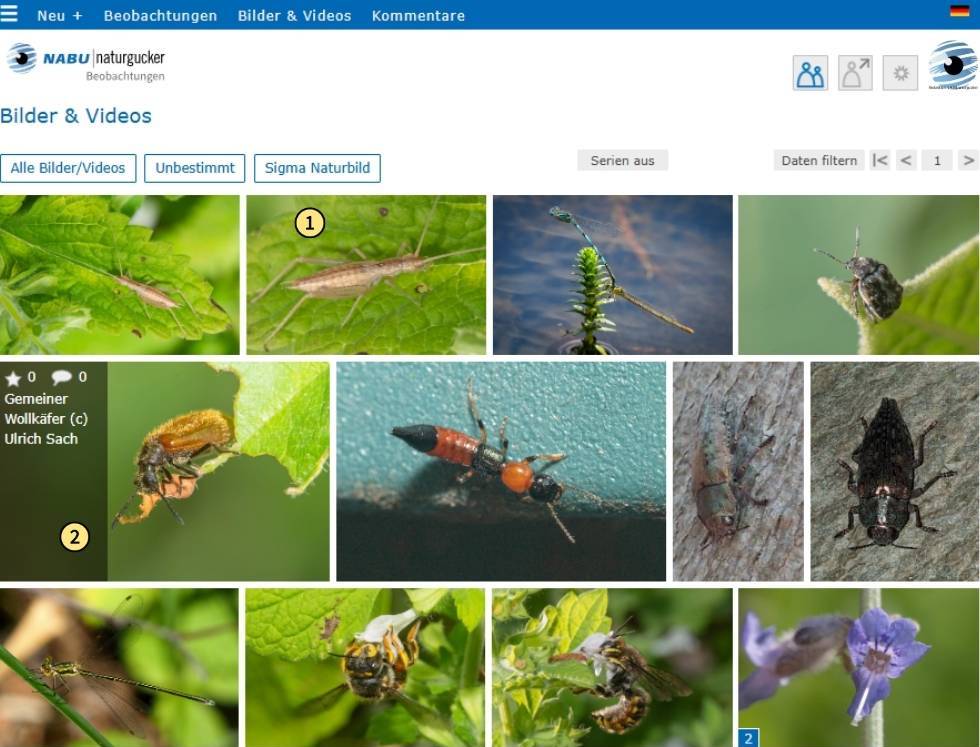This screenshot has height=747, width=980.
Task: Jump to first page button
Action: 879,161
